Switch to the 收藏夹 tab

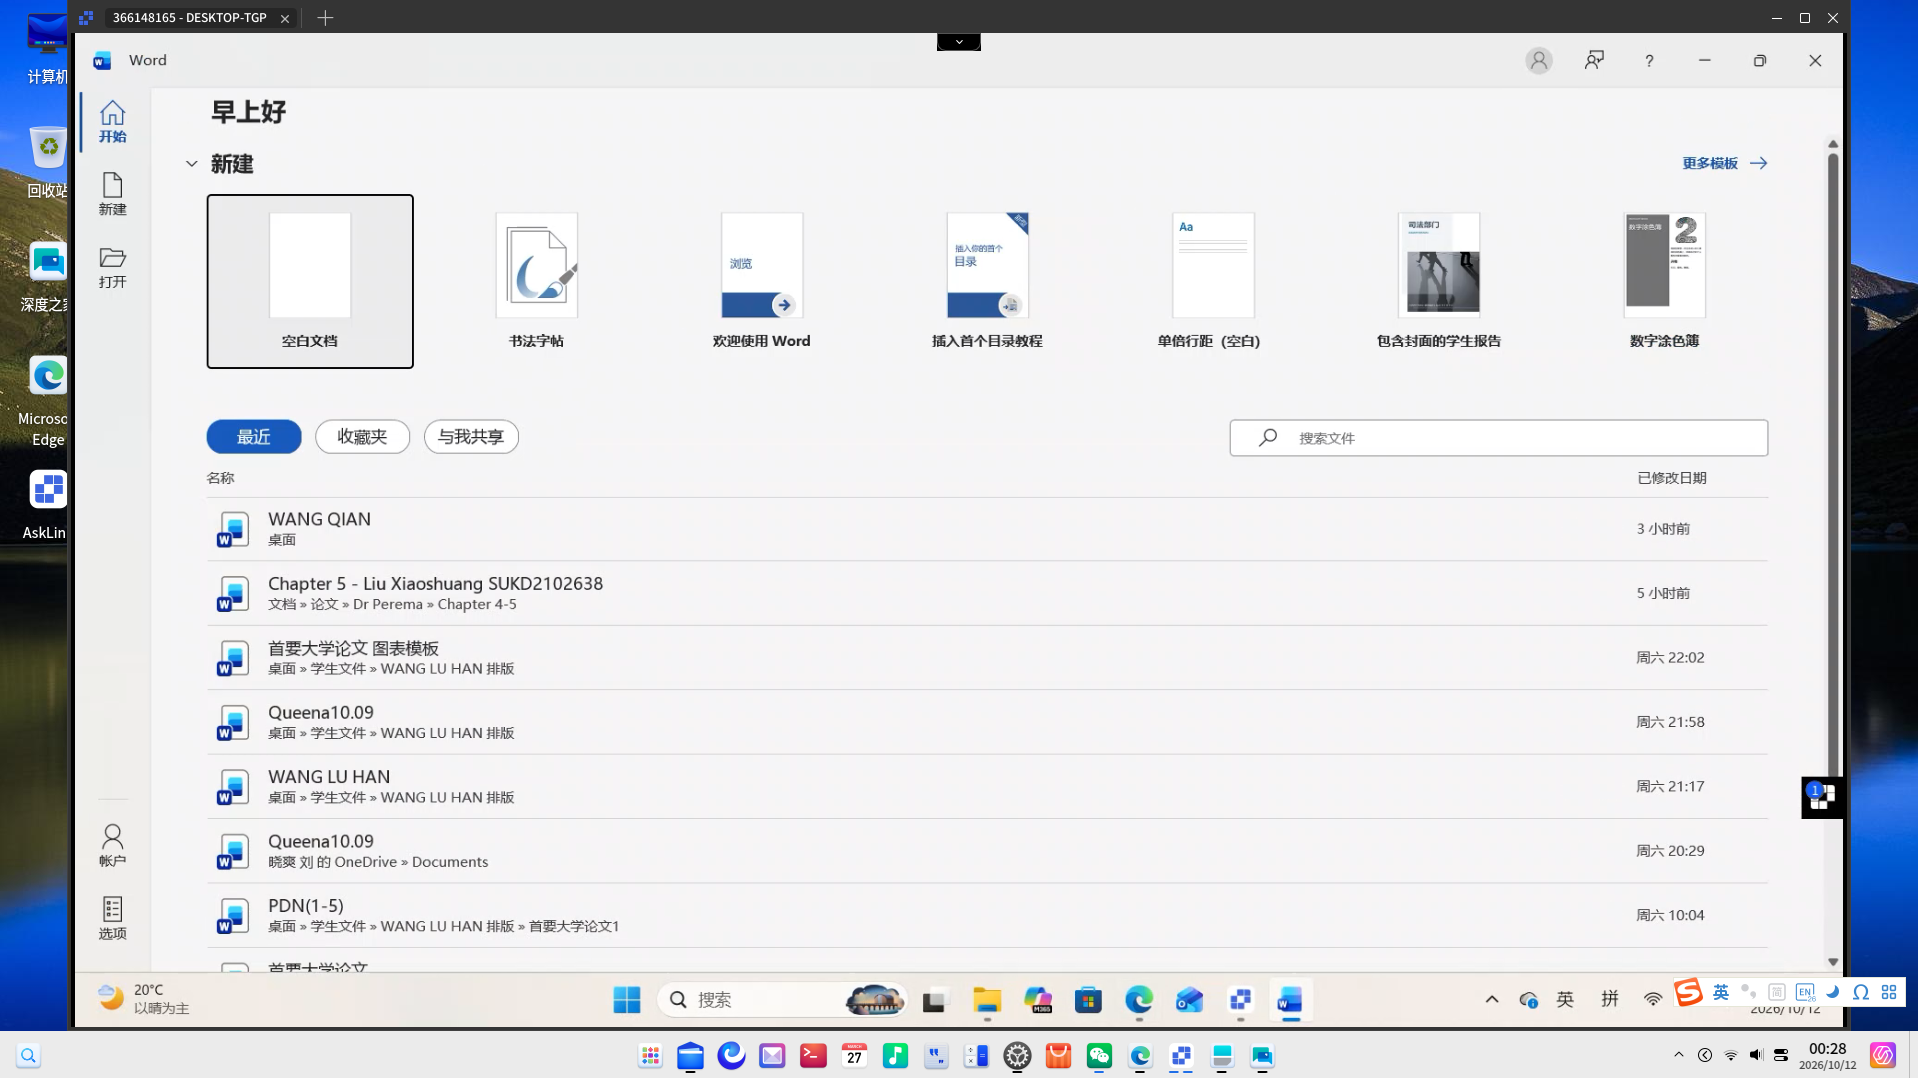tap(362, 437)
